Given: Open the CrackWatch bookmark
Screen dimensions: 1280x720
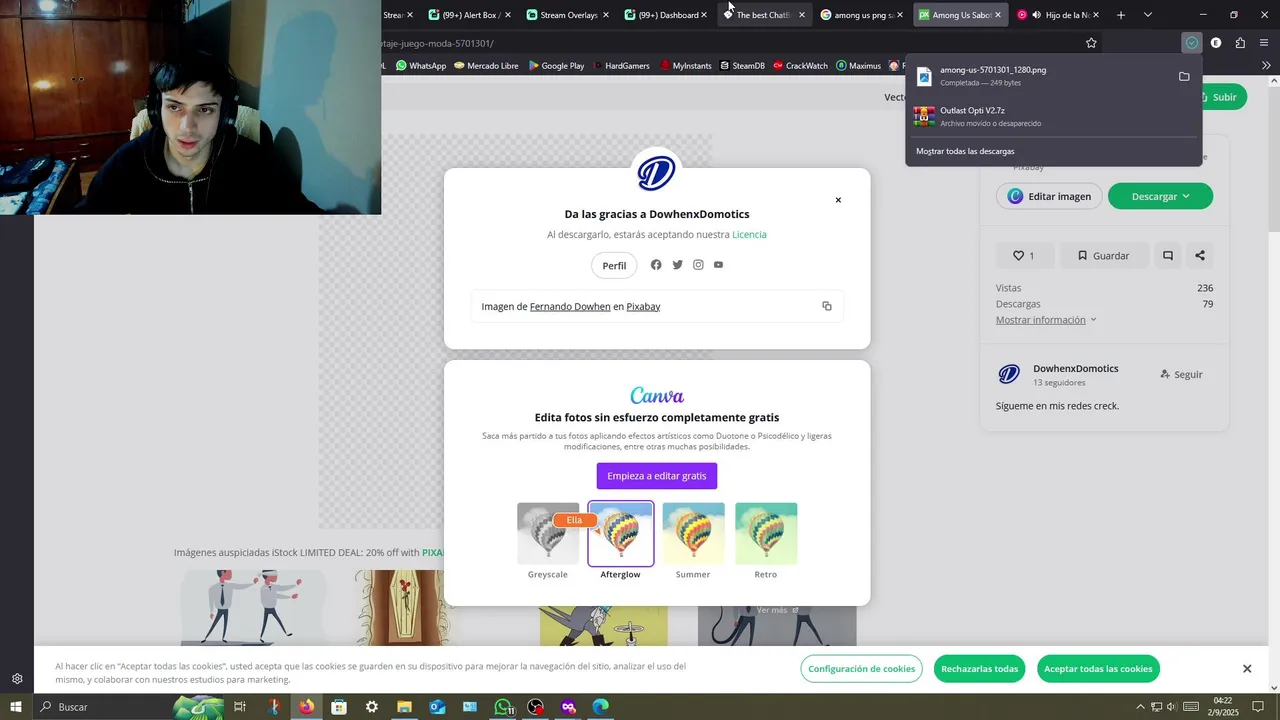Looking at the screenshot, I should tap(800, 65).
